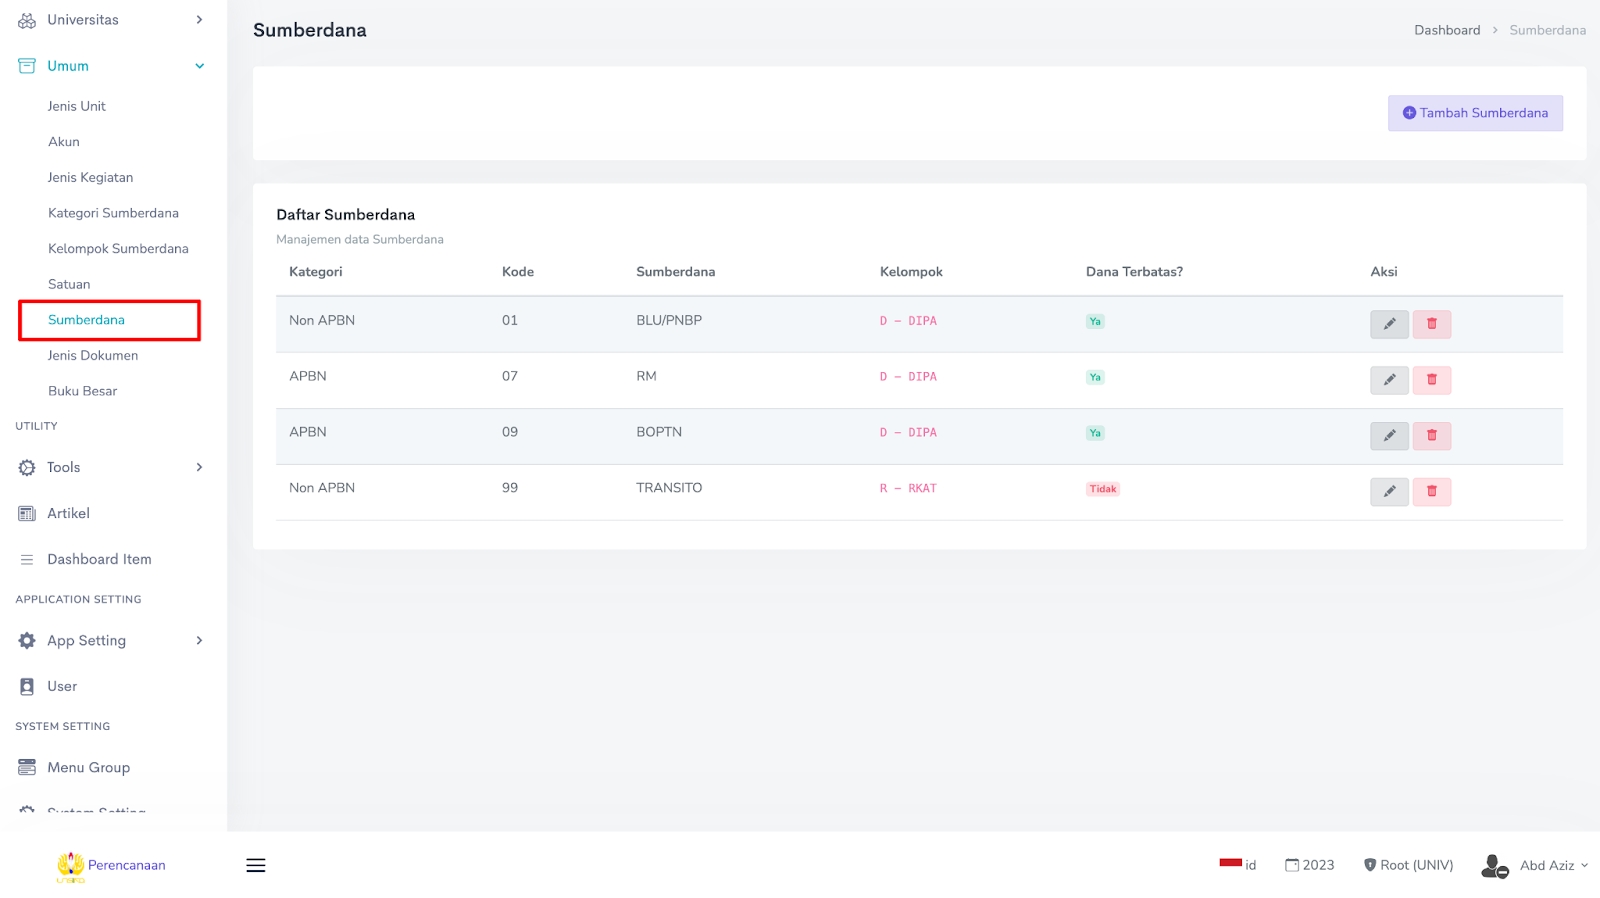Select Jenis Kegiatan in sidebar

(90, 178)
